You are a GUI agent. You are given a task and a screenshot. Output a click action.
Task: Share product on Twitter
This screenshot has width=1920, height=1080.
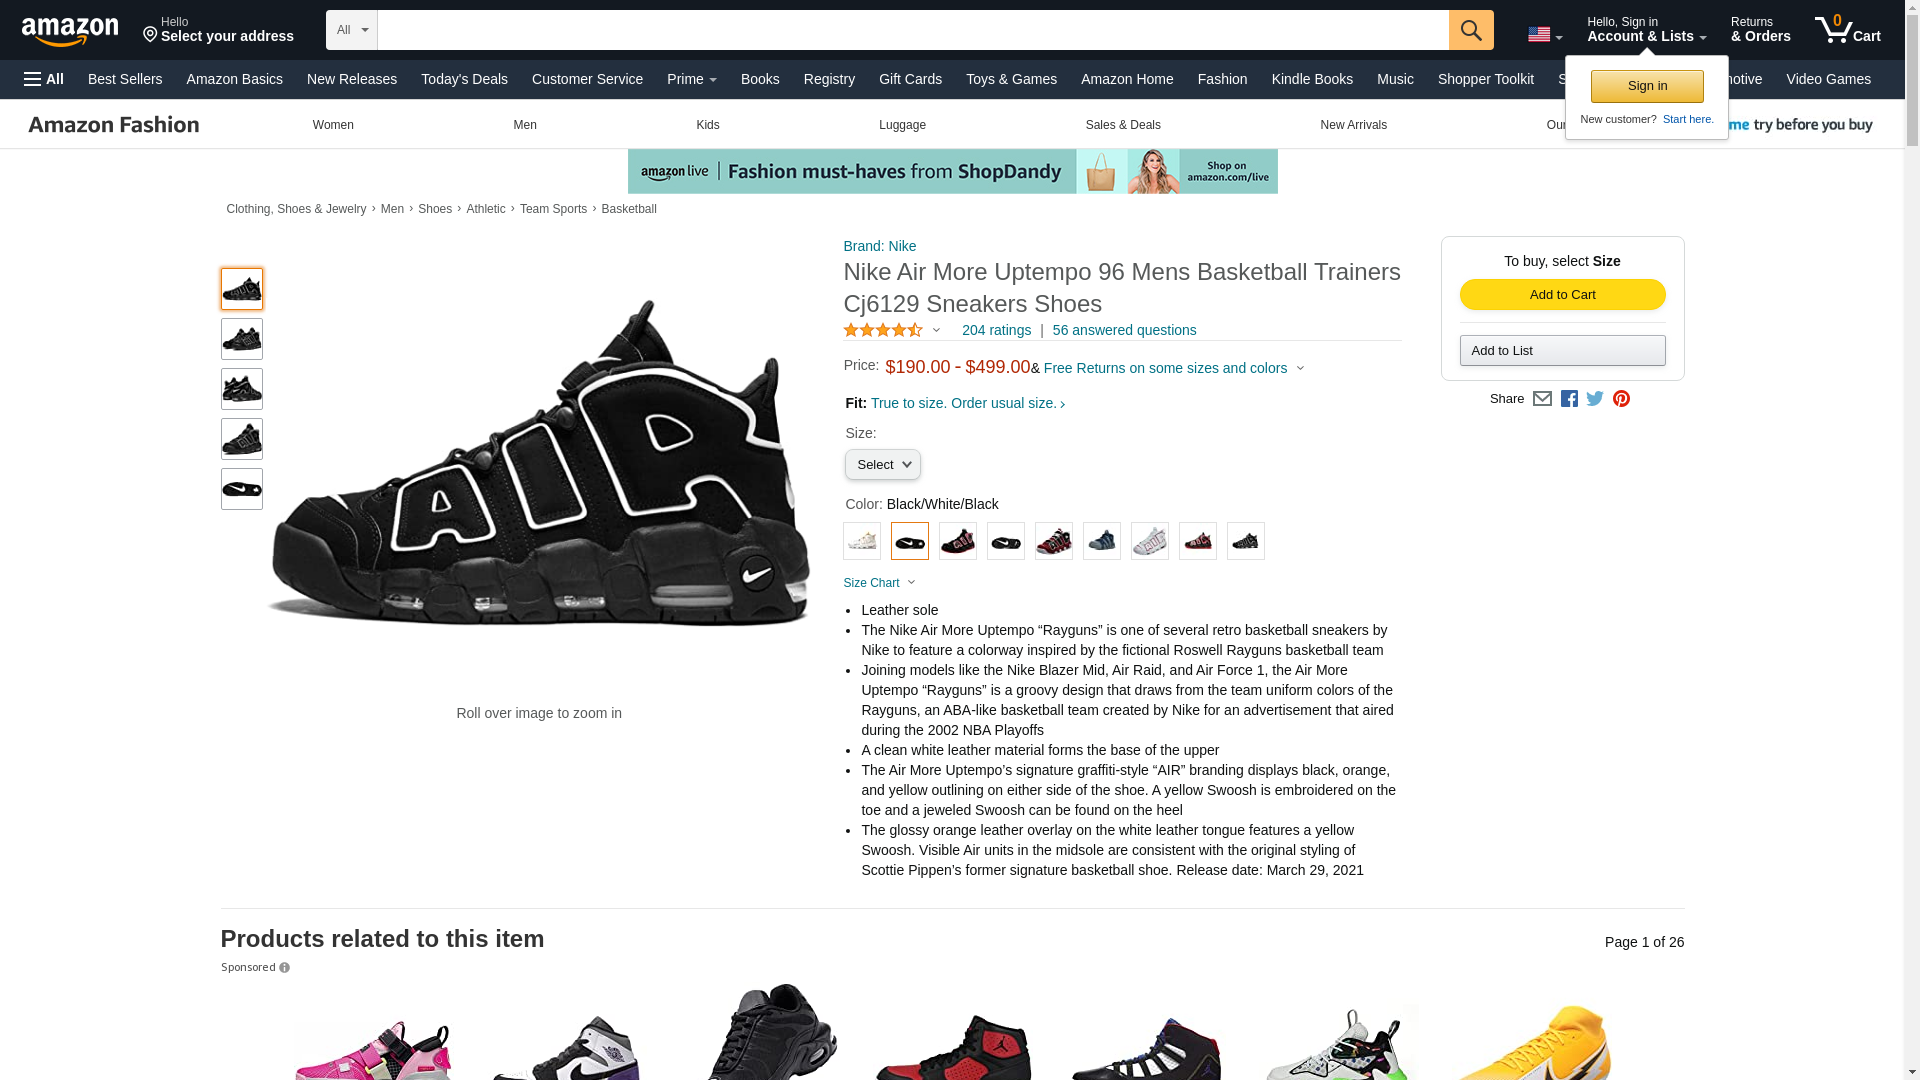click(1595, 398)
